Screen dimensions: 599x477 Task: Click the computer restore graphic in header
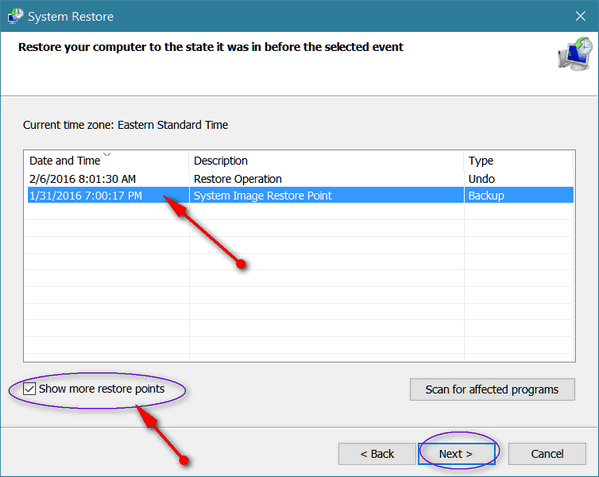click(575, 53)
